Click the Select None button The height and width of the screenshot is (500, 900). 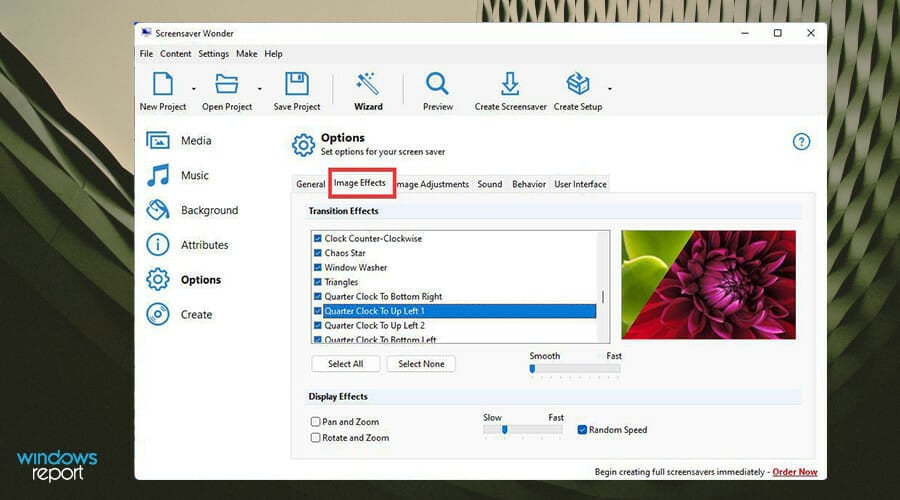pos(421,363)
